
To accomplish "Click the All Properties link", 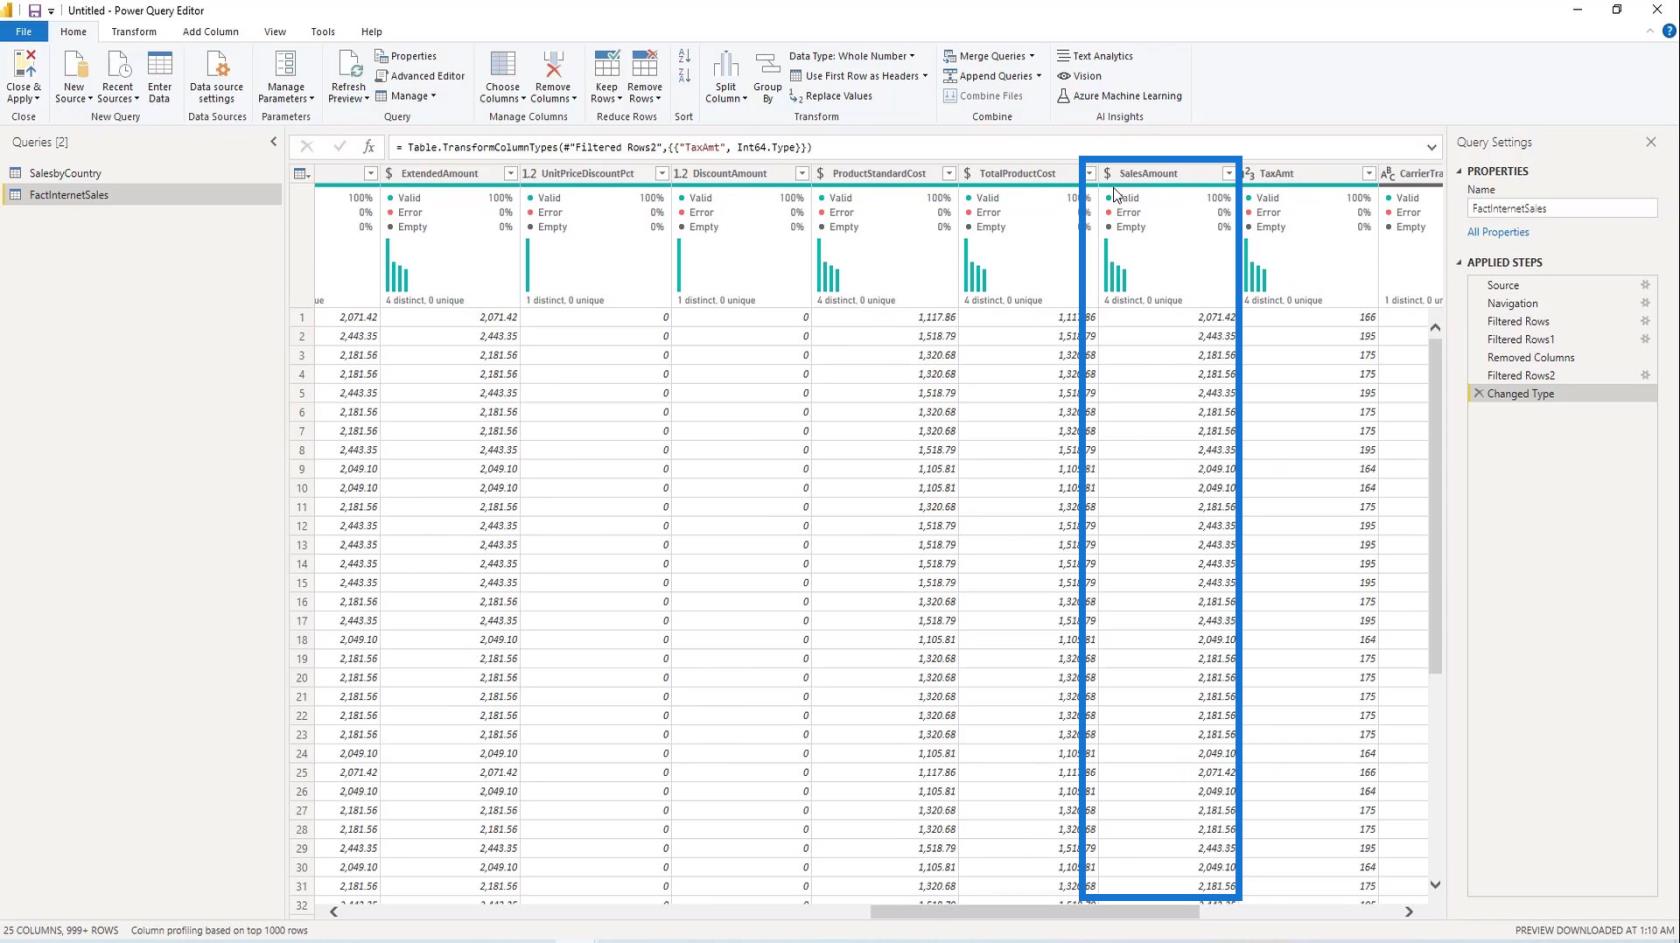I will (1498, 232).
